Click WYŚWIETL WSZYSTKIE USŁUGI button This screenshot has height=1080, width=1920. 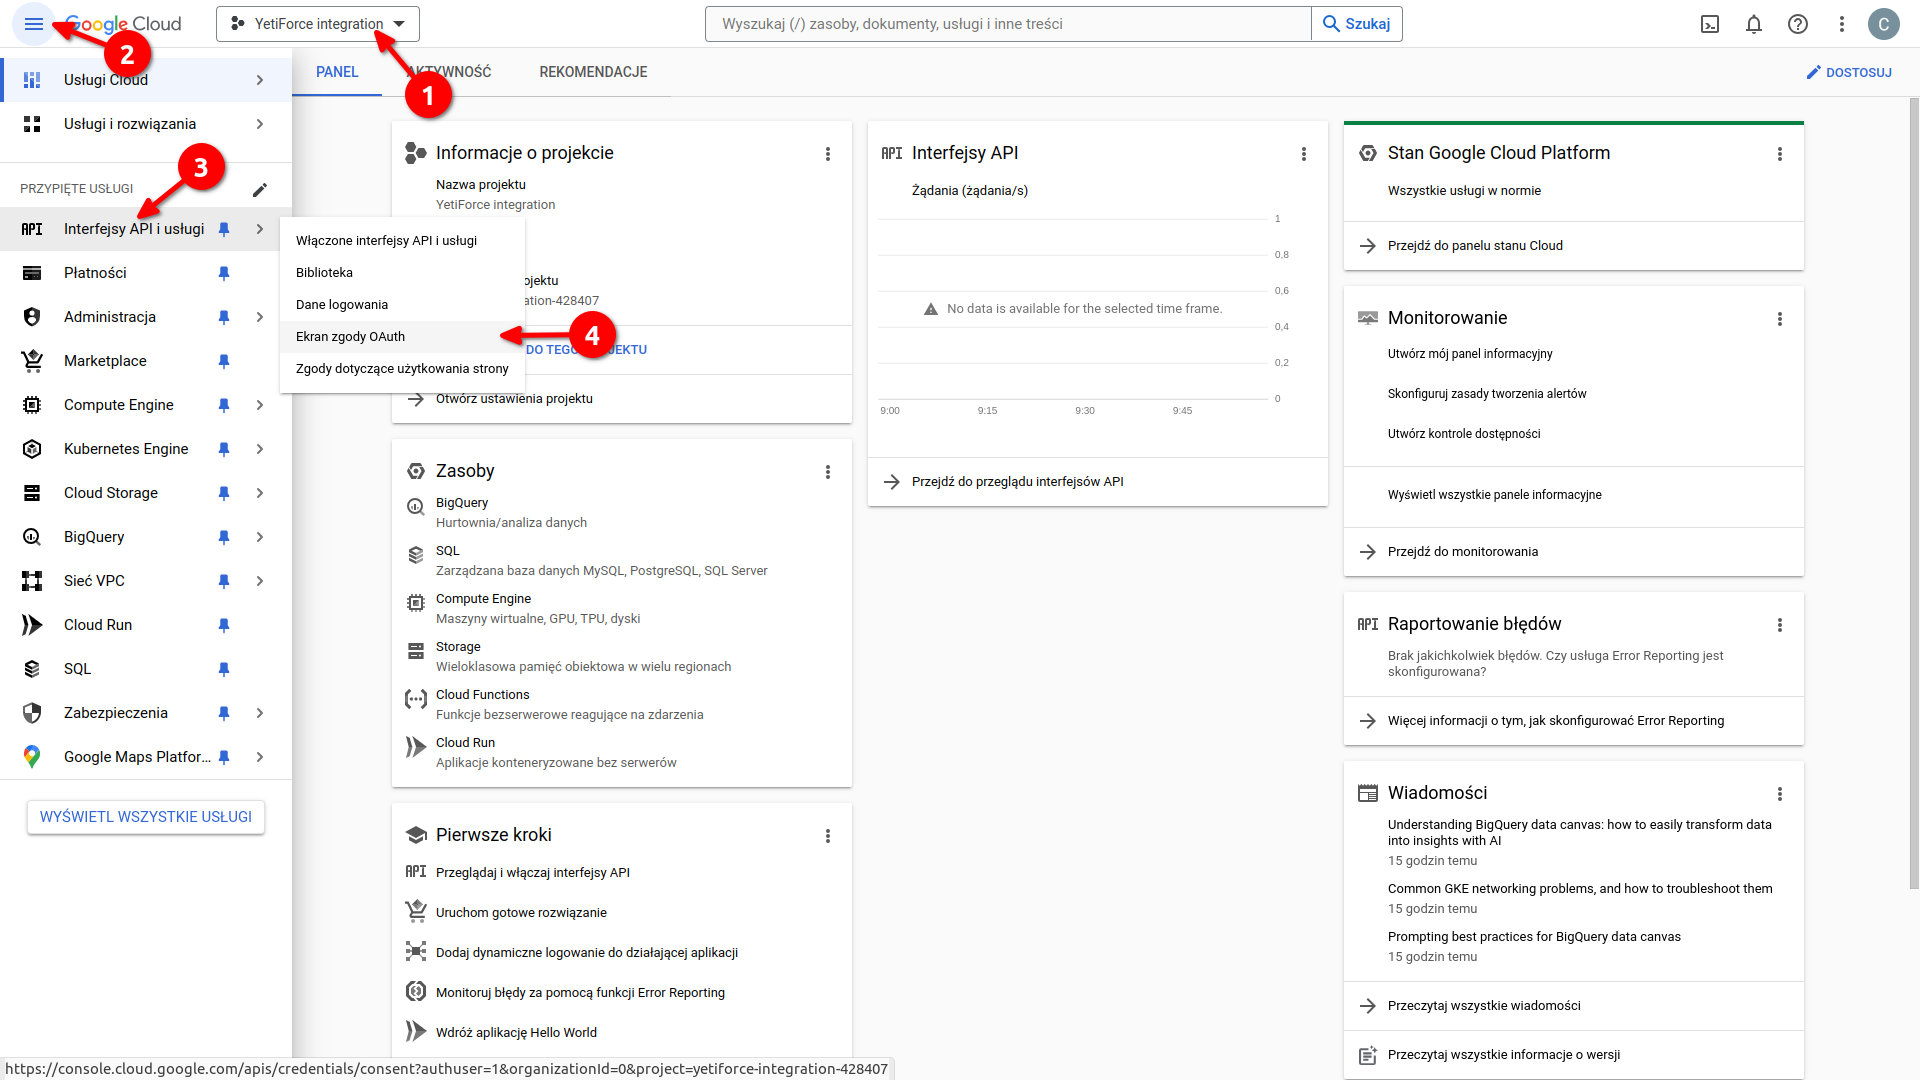coord(146,817)
